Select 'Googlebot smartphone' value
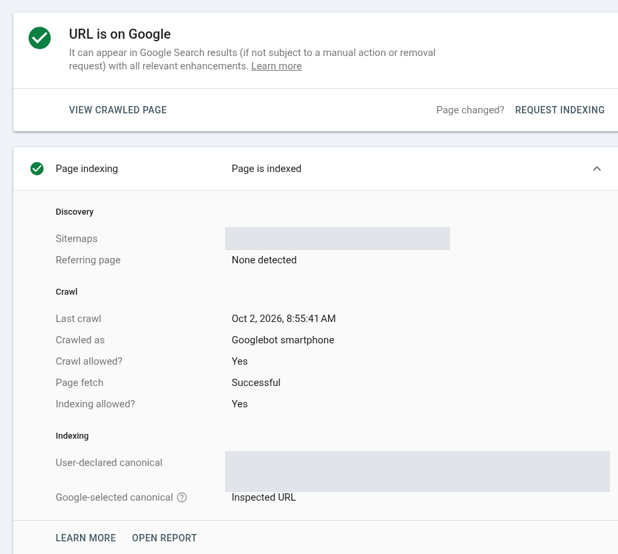The width and height of the screenshot is (618, 554). (x=283, y=340)
